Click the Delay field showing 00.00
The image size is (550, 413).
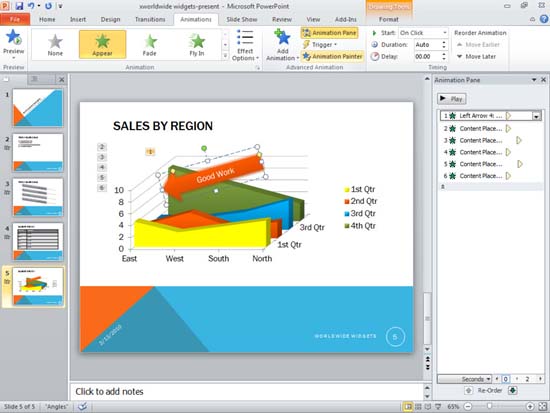(427, 56)
